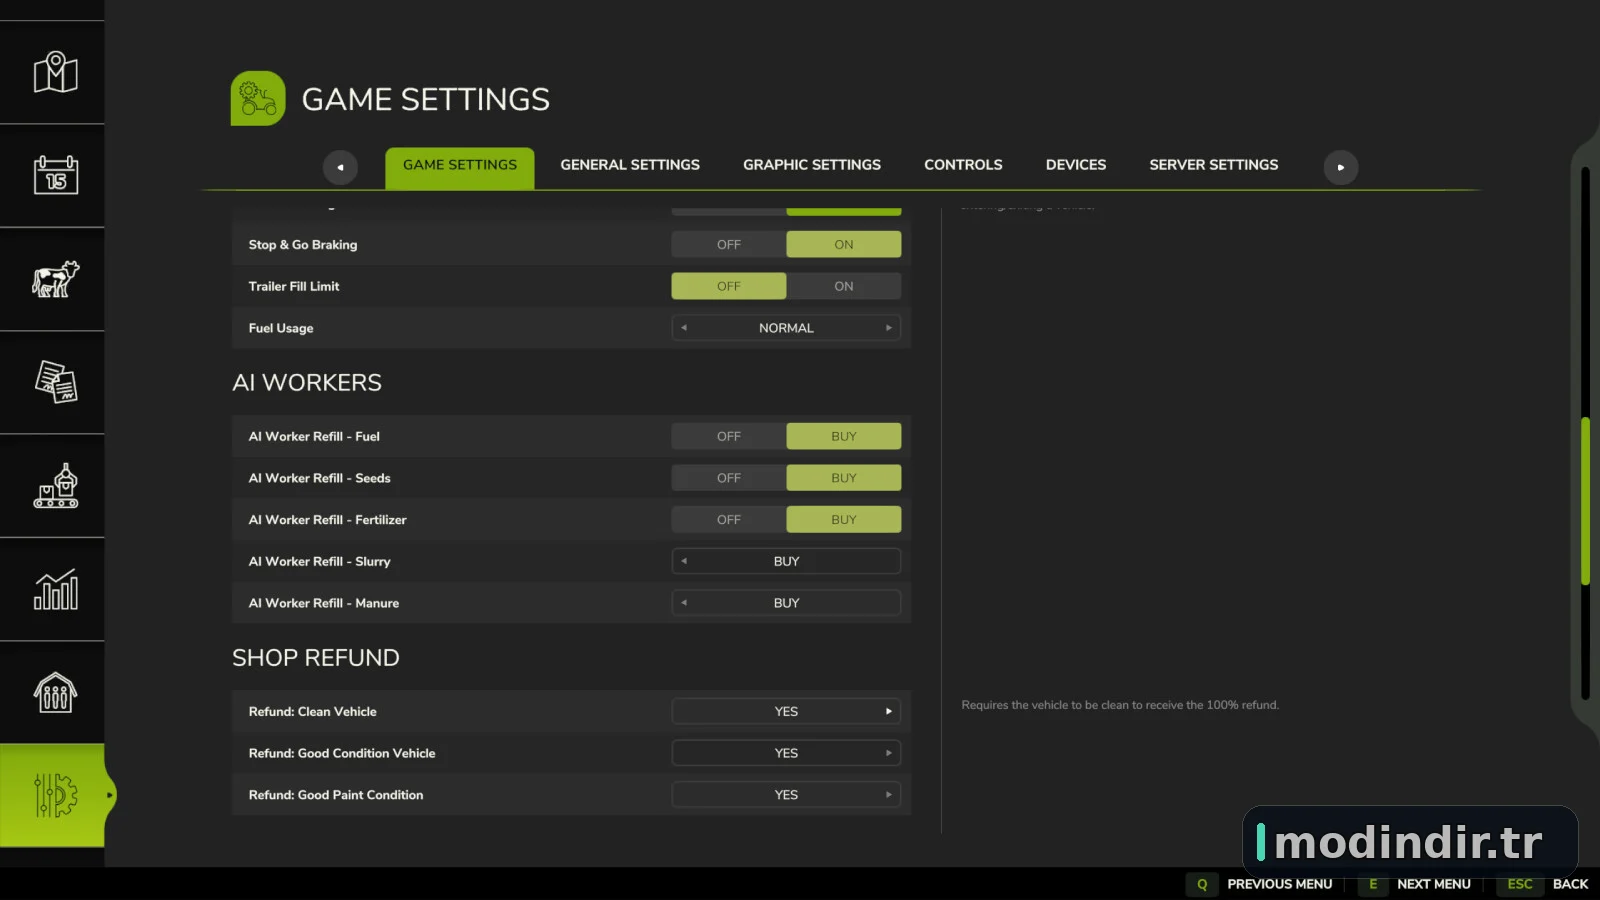Select the Manure refill BUY value box

pyautogui.click(x=786, y=603)
